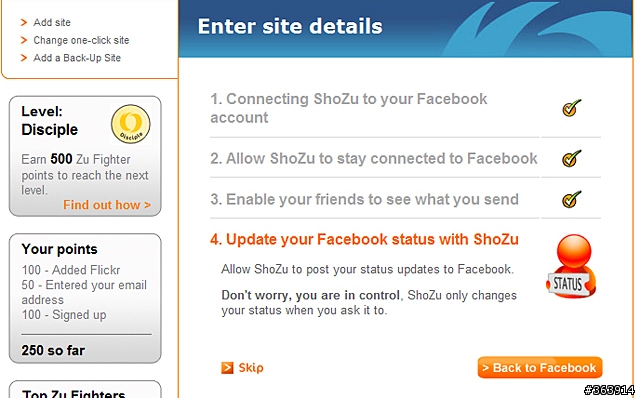Select step 4 Update your Facebook status heading

[x=364, y=239]
